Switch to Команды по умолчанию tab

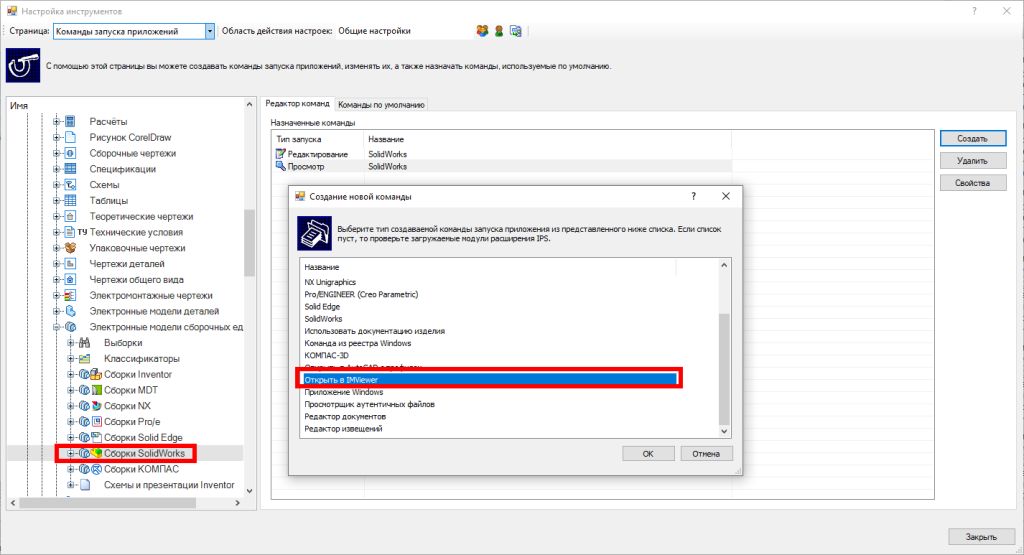pos(381,104)
